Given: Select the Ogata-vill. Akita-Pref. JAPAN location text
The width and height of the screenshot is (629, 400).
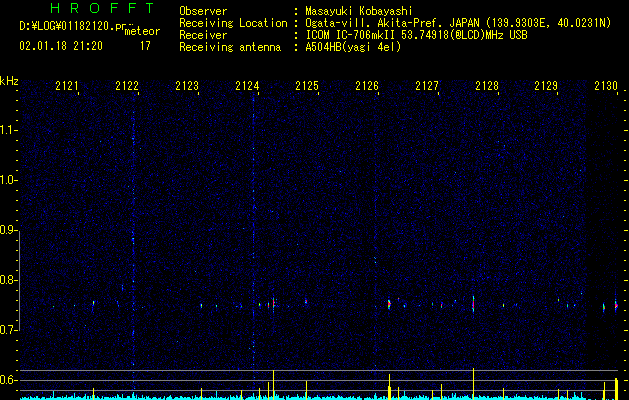Looking at the screenshot, I should pyautogui.click(x=458, y=23).
